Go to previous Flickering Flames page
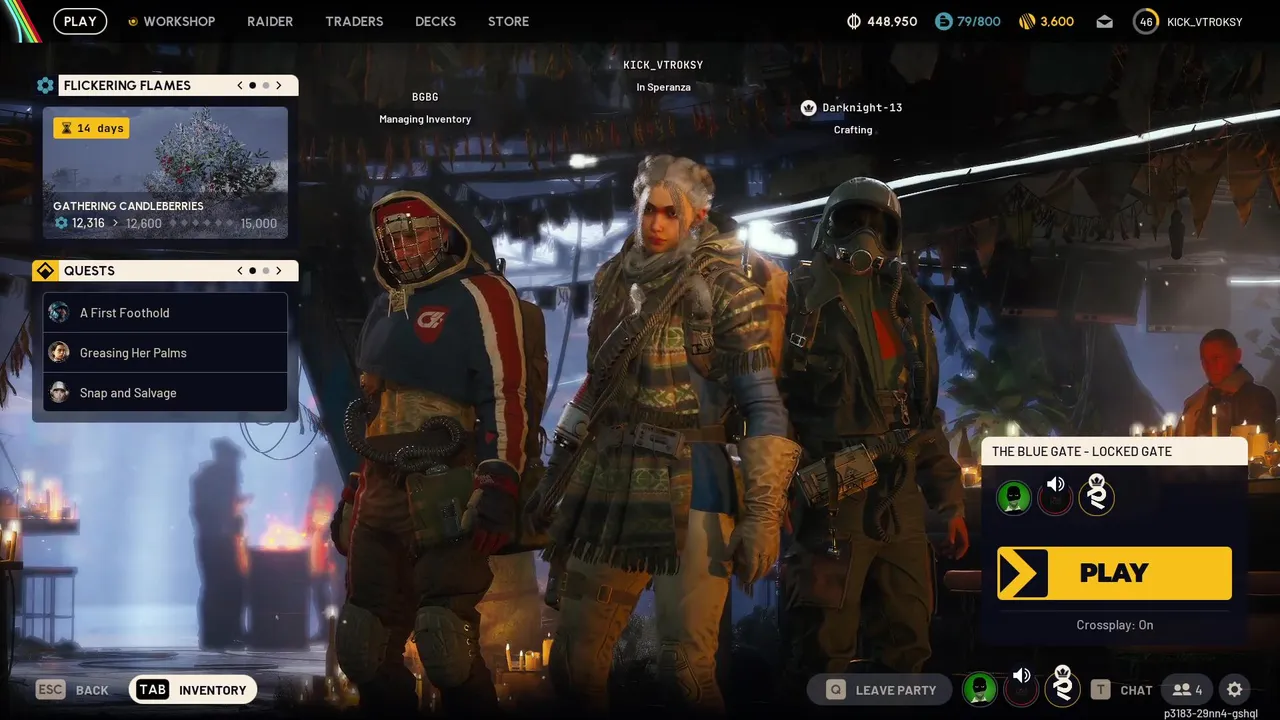The height and width of the screenshot is (720, 1280). (x=240, y=86)
